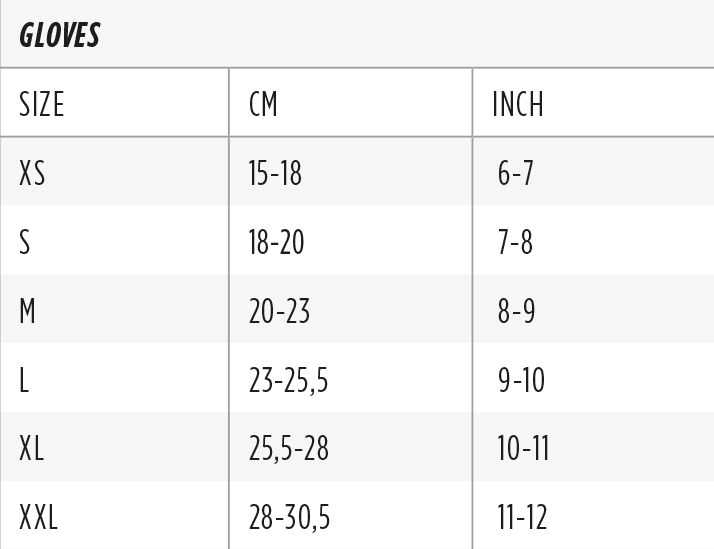Image resolution: width=714 pixels, height=549 pixels.
Task: Select the L size row label
Action: coord(24,380)
